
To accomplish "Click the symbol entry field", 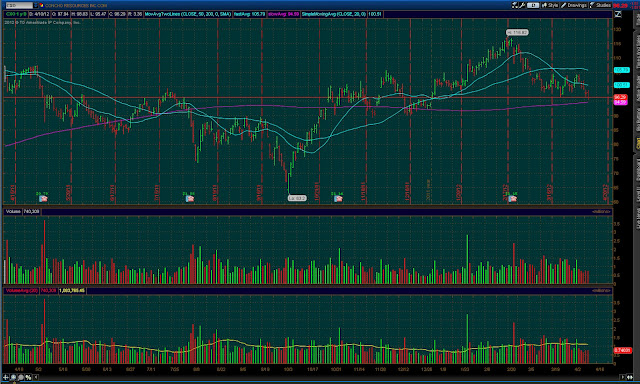I will pyautogui.click(x=18, y=5).
